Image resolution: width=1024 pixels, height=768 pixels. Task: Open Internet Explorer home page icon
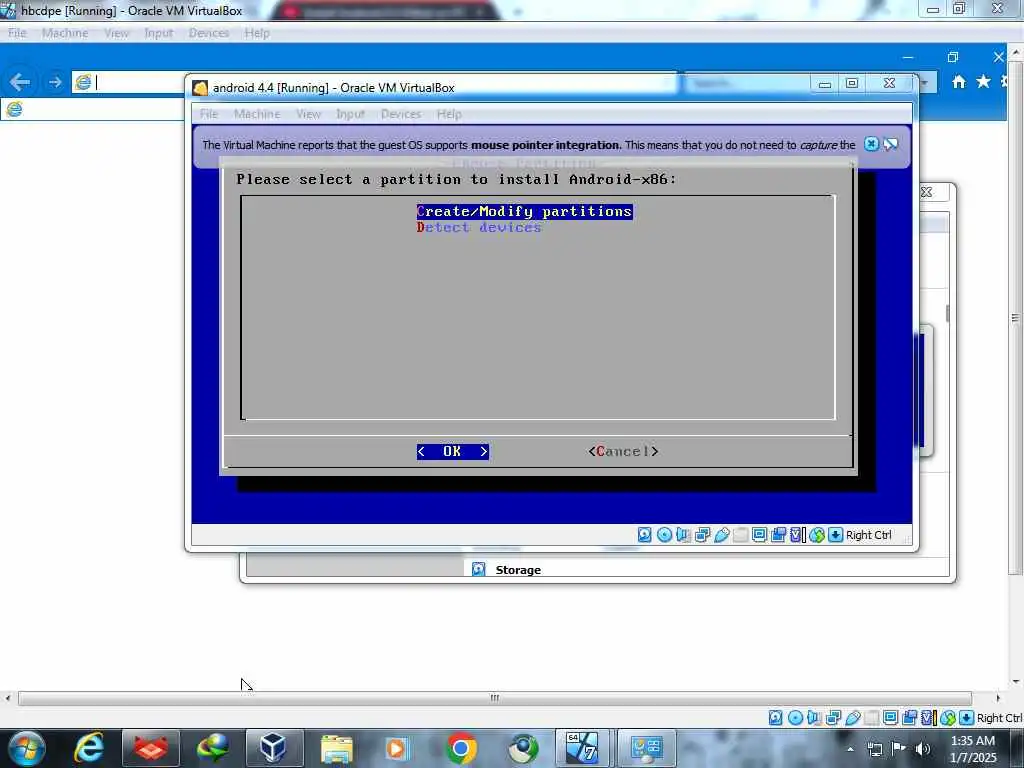coord(959,82)
